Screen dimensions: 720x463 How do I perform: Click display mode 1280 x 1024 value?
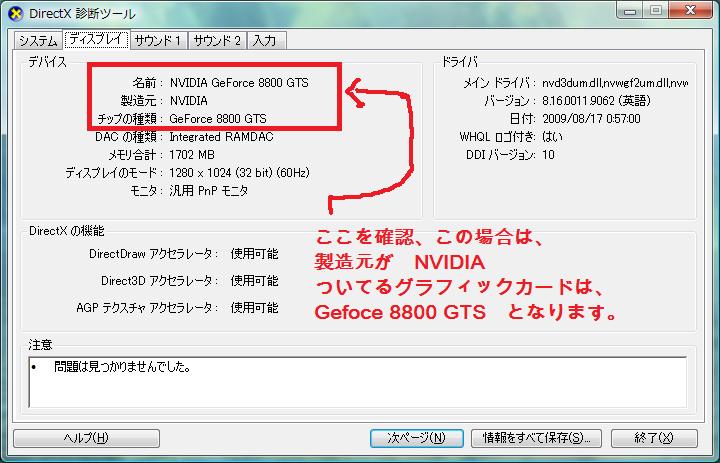[239, 173]
